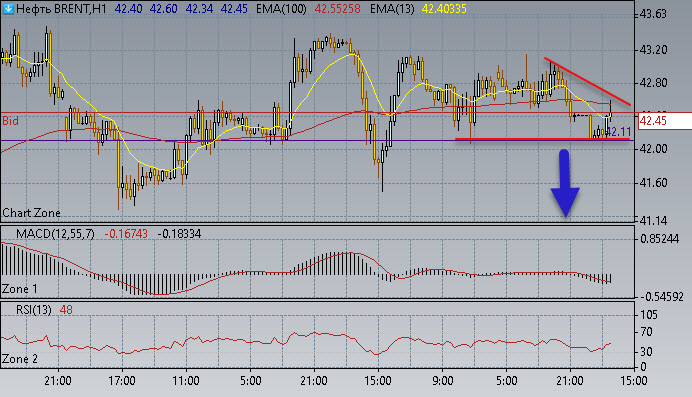
Task: Select the high price value 42.60
Action: (163, 9)
